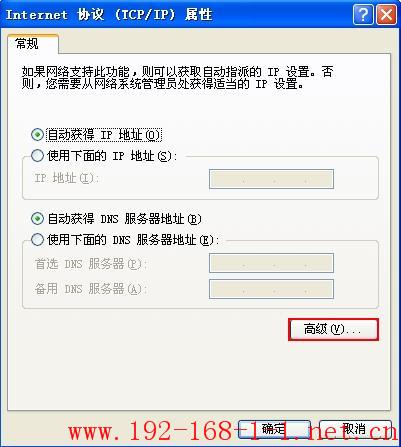The width and height of the screenshot is (401, 447).
Task: Confirm with the 确定 button
Action: (274, 430)
